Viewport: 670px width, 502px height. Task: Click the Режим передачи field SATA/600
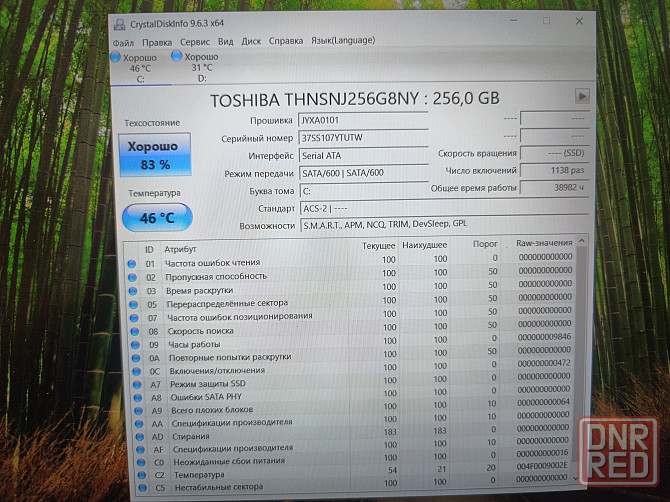(x=364, y=173)
